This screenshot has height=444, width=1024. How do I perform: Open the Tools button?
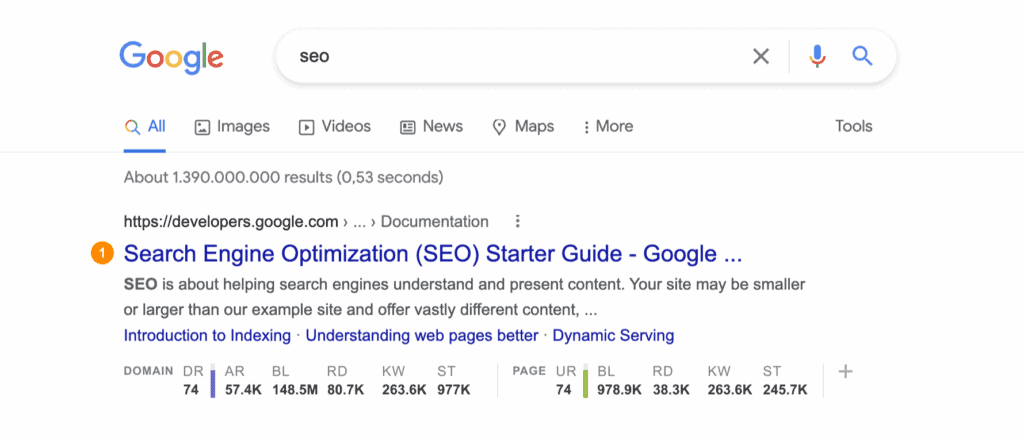coord(854,127)
